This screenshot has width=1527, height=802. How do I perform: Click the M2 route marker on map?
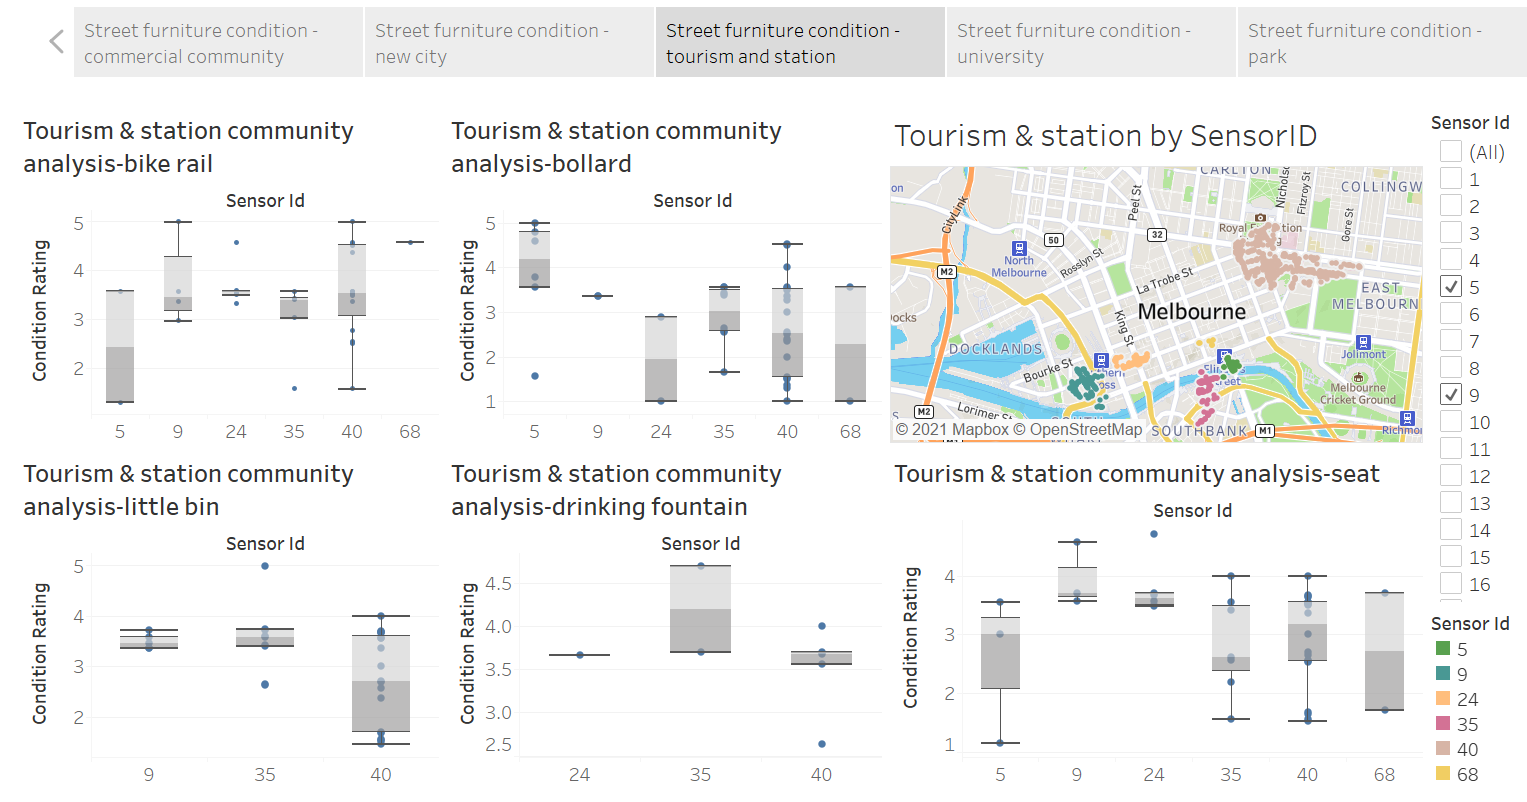947,271
